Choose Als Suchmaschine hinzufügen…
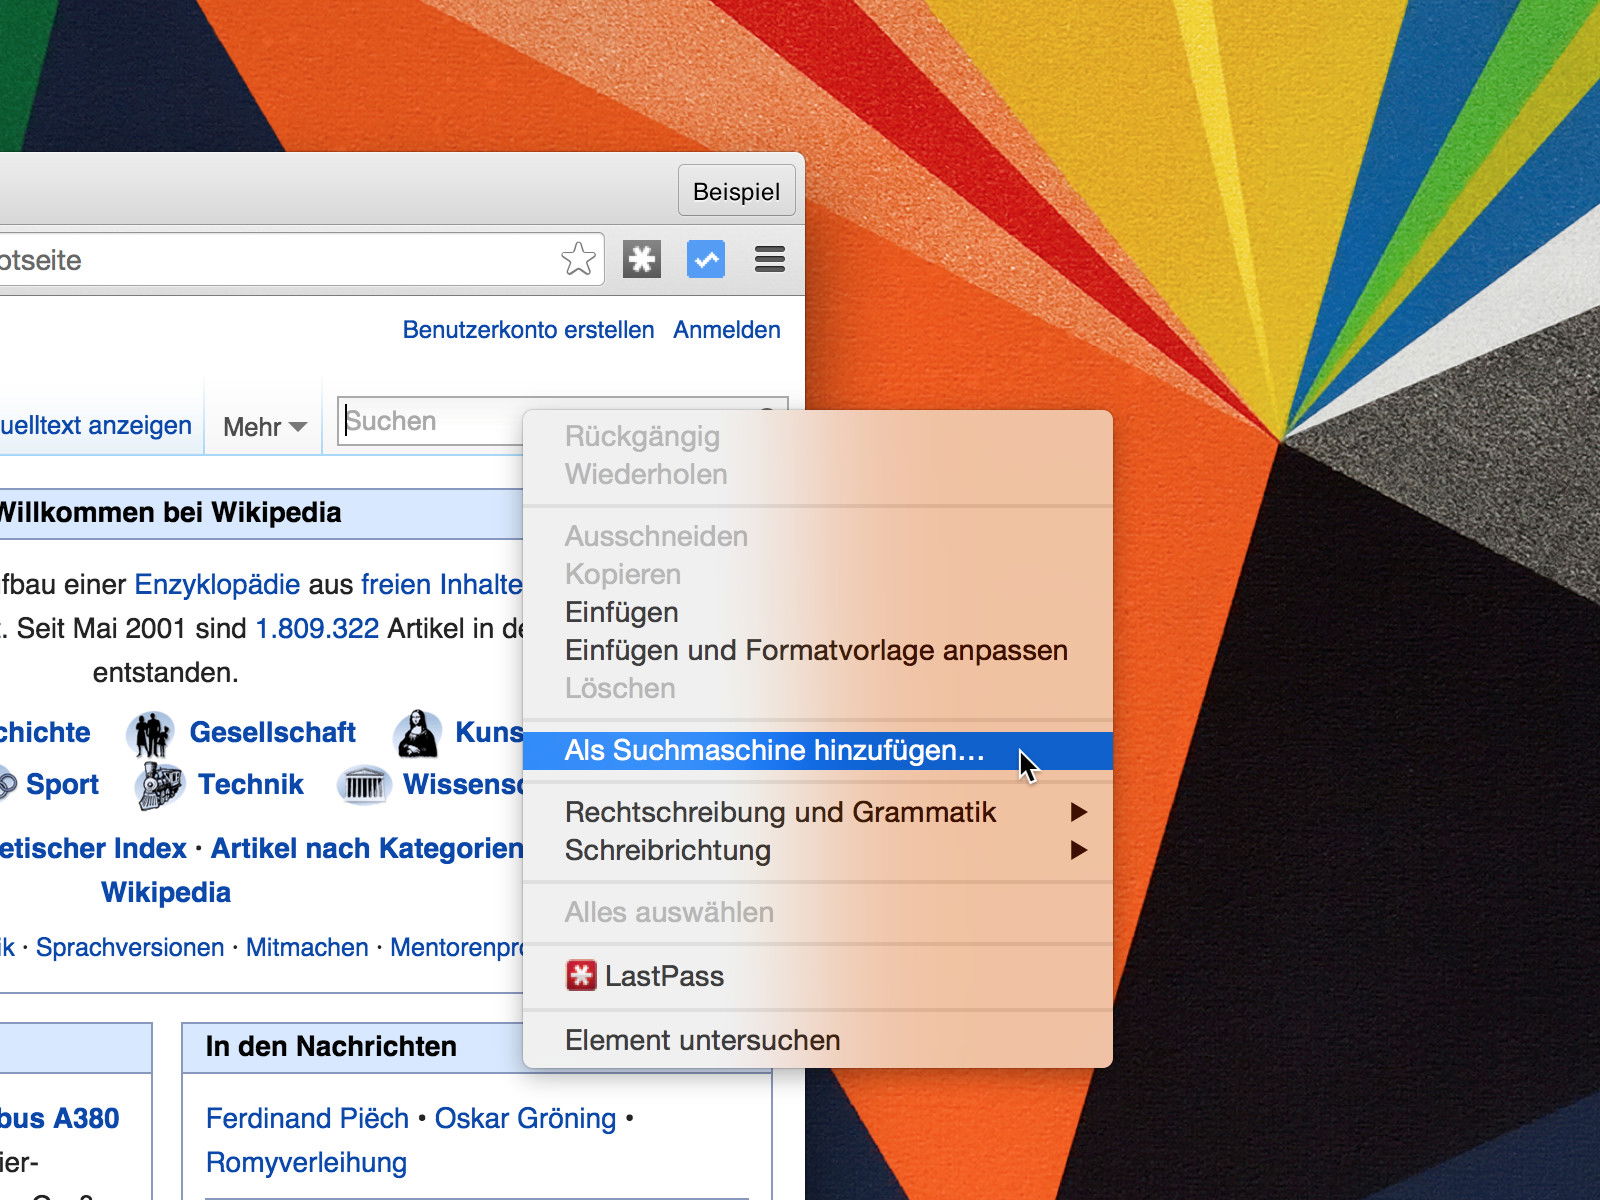 (x=818, y=750)
